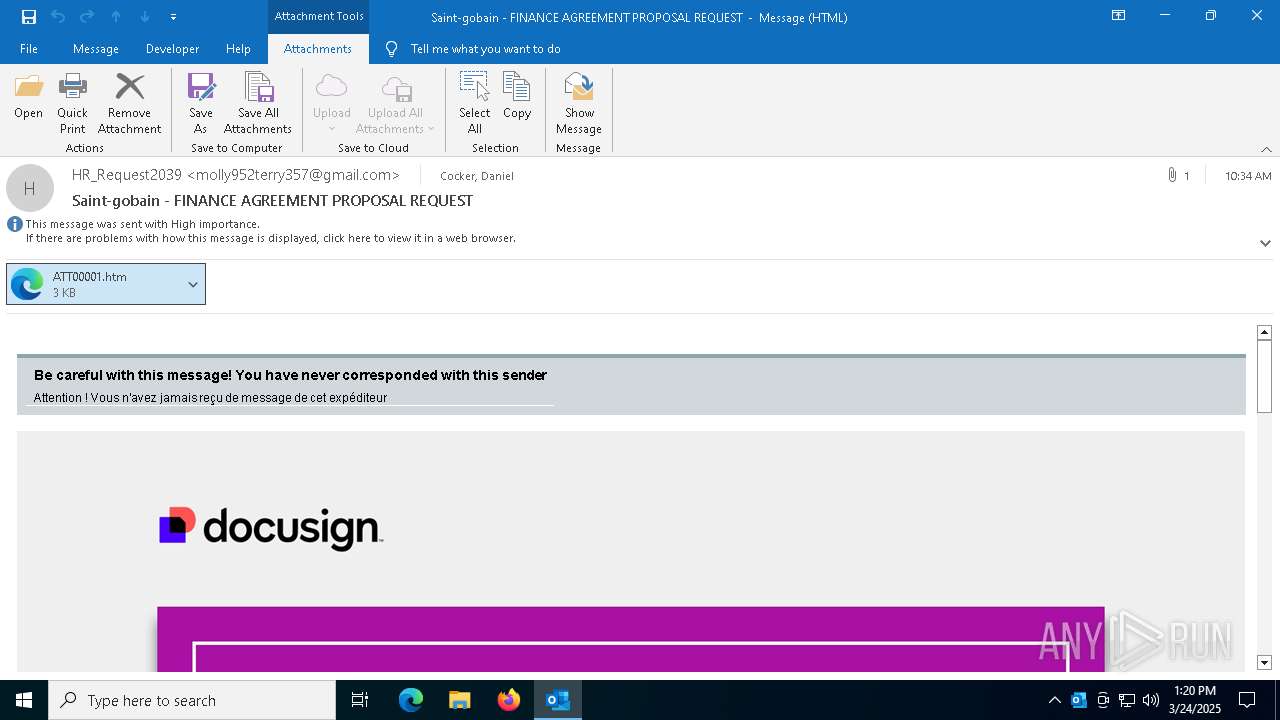The width and height of the screenshot is (1280, 720).
Task: Click the message body scroll down arrow
Action: coord(1264,663)
